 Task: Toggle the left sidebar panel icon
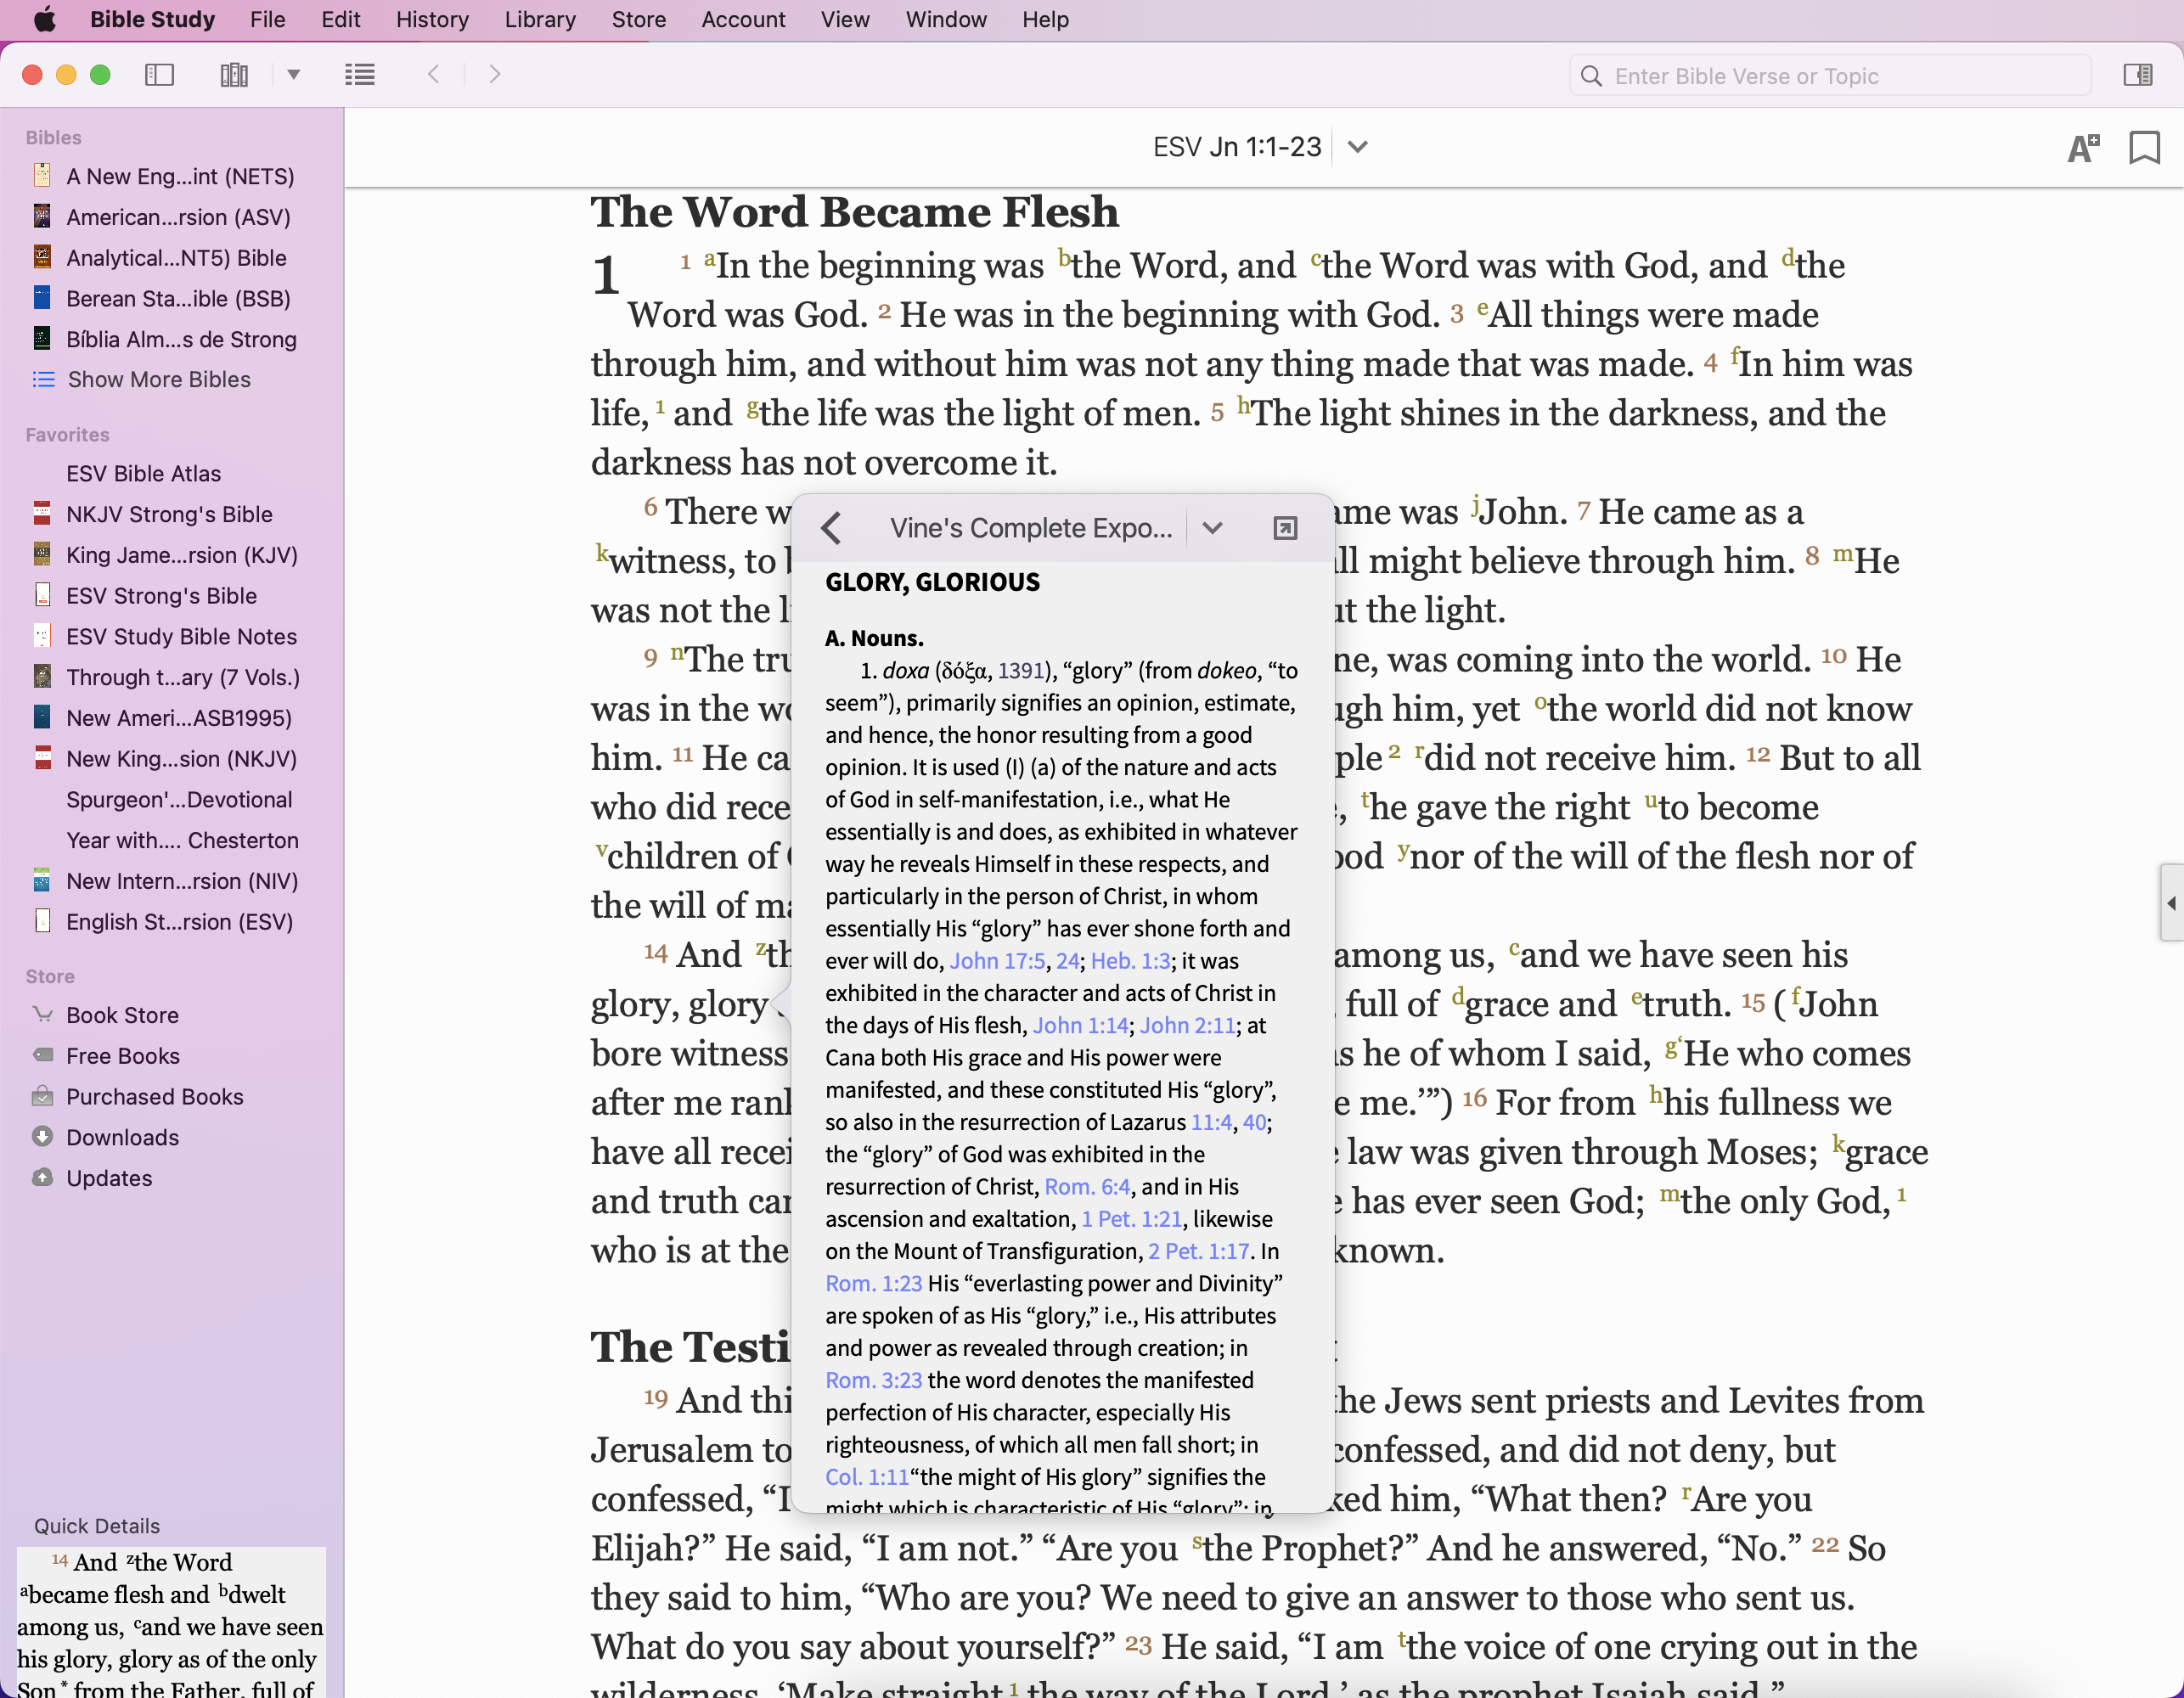click(160, 75)
